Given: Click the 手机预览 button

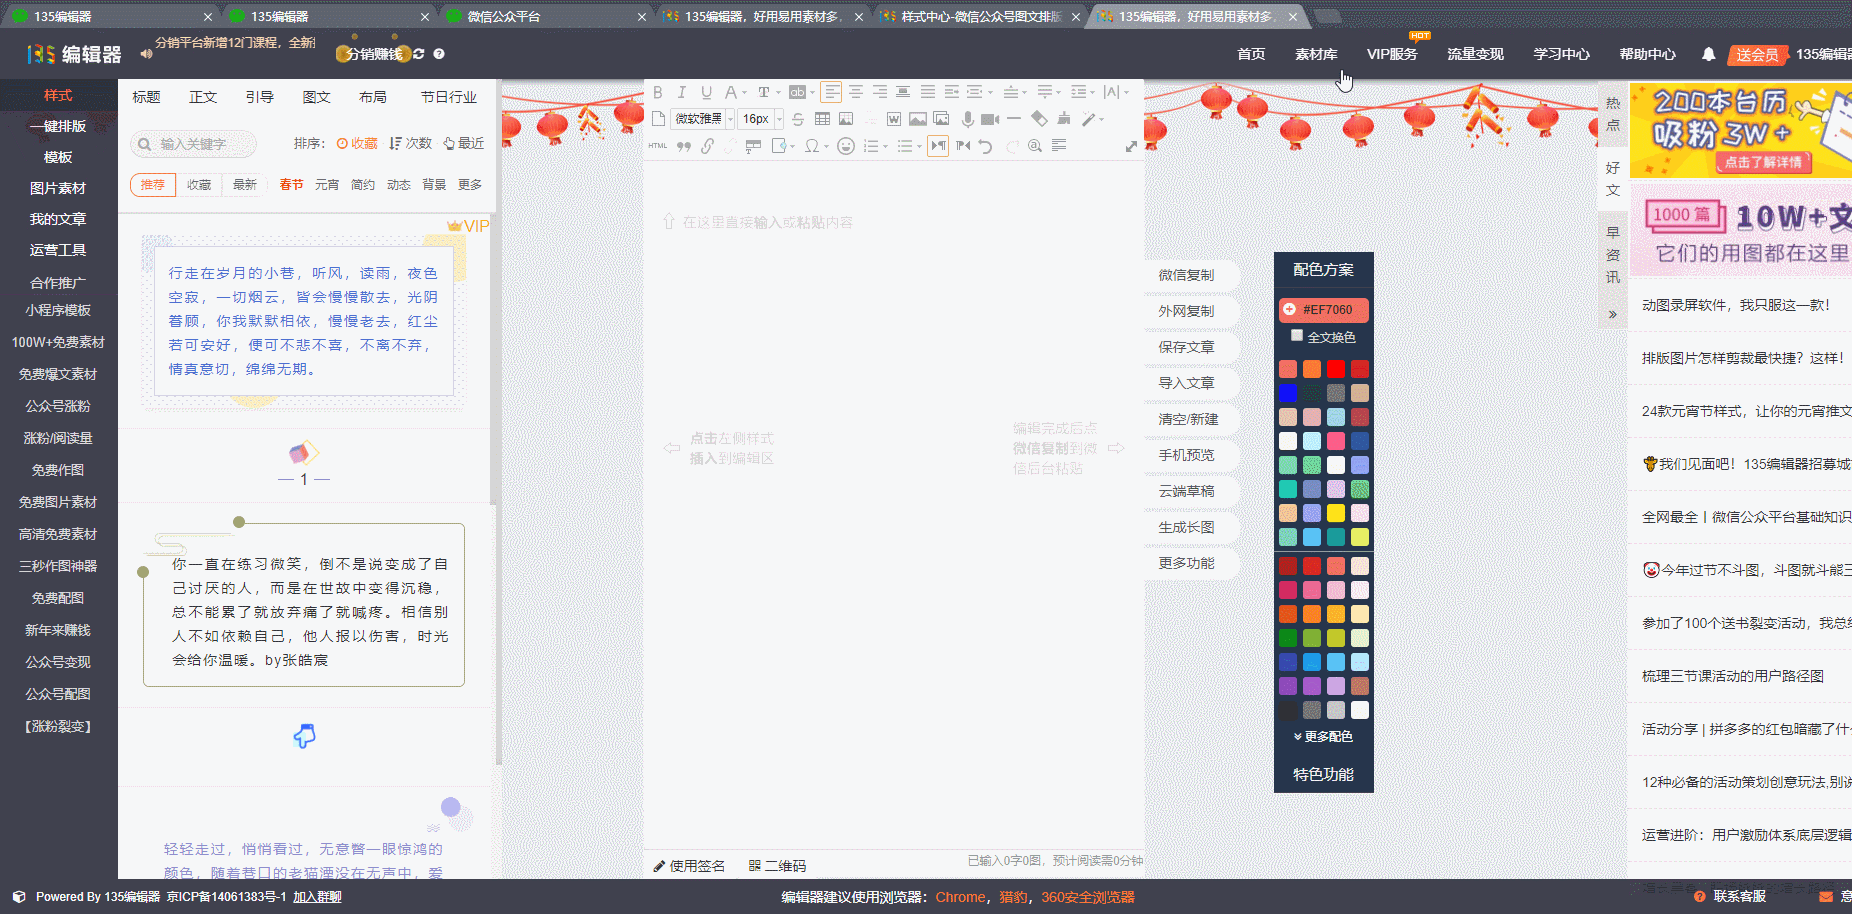Looking at the screenshot, I should [x=1186, y=455].
